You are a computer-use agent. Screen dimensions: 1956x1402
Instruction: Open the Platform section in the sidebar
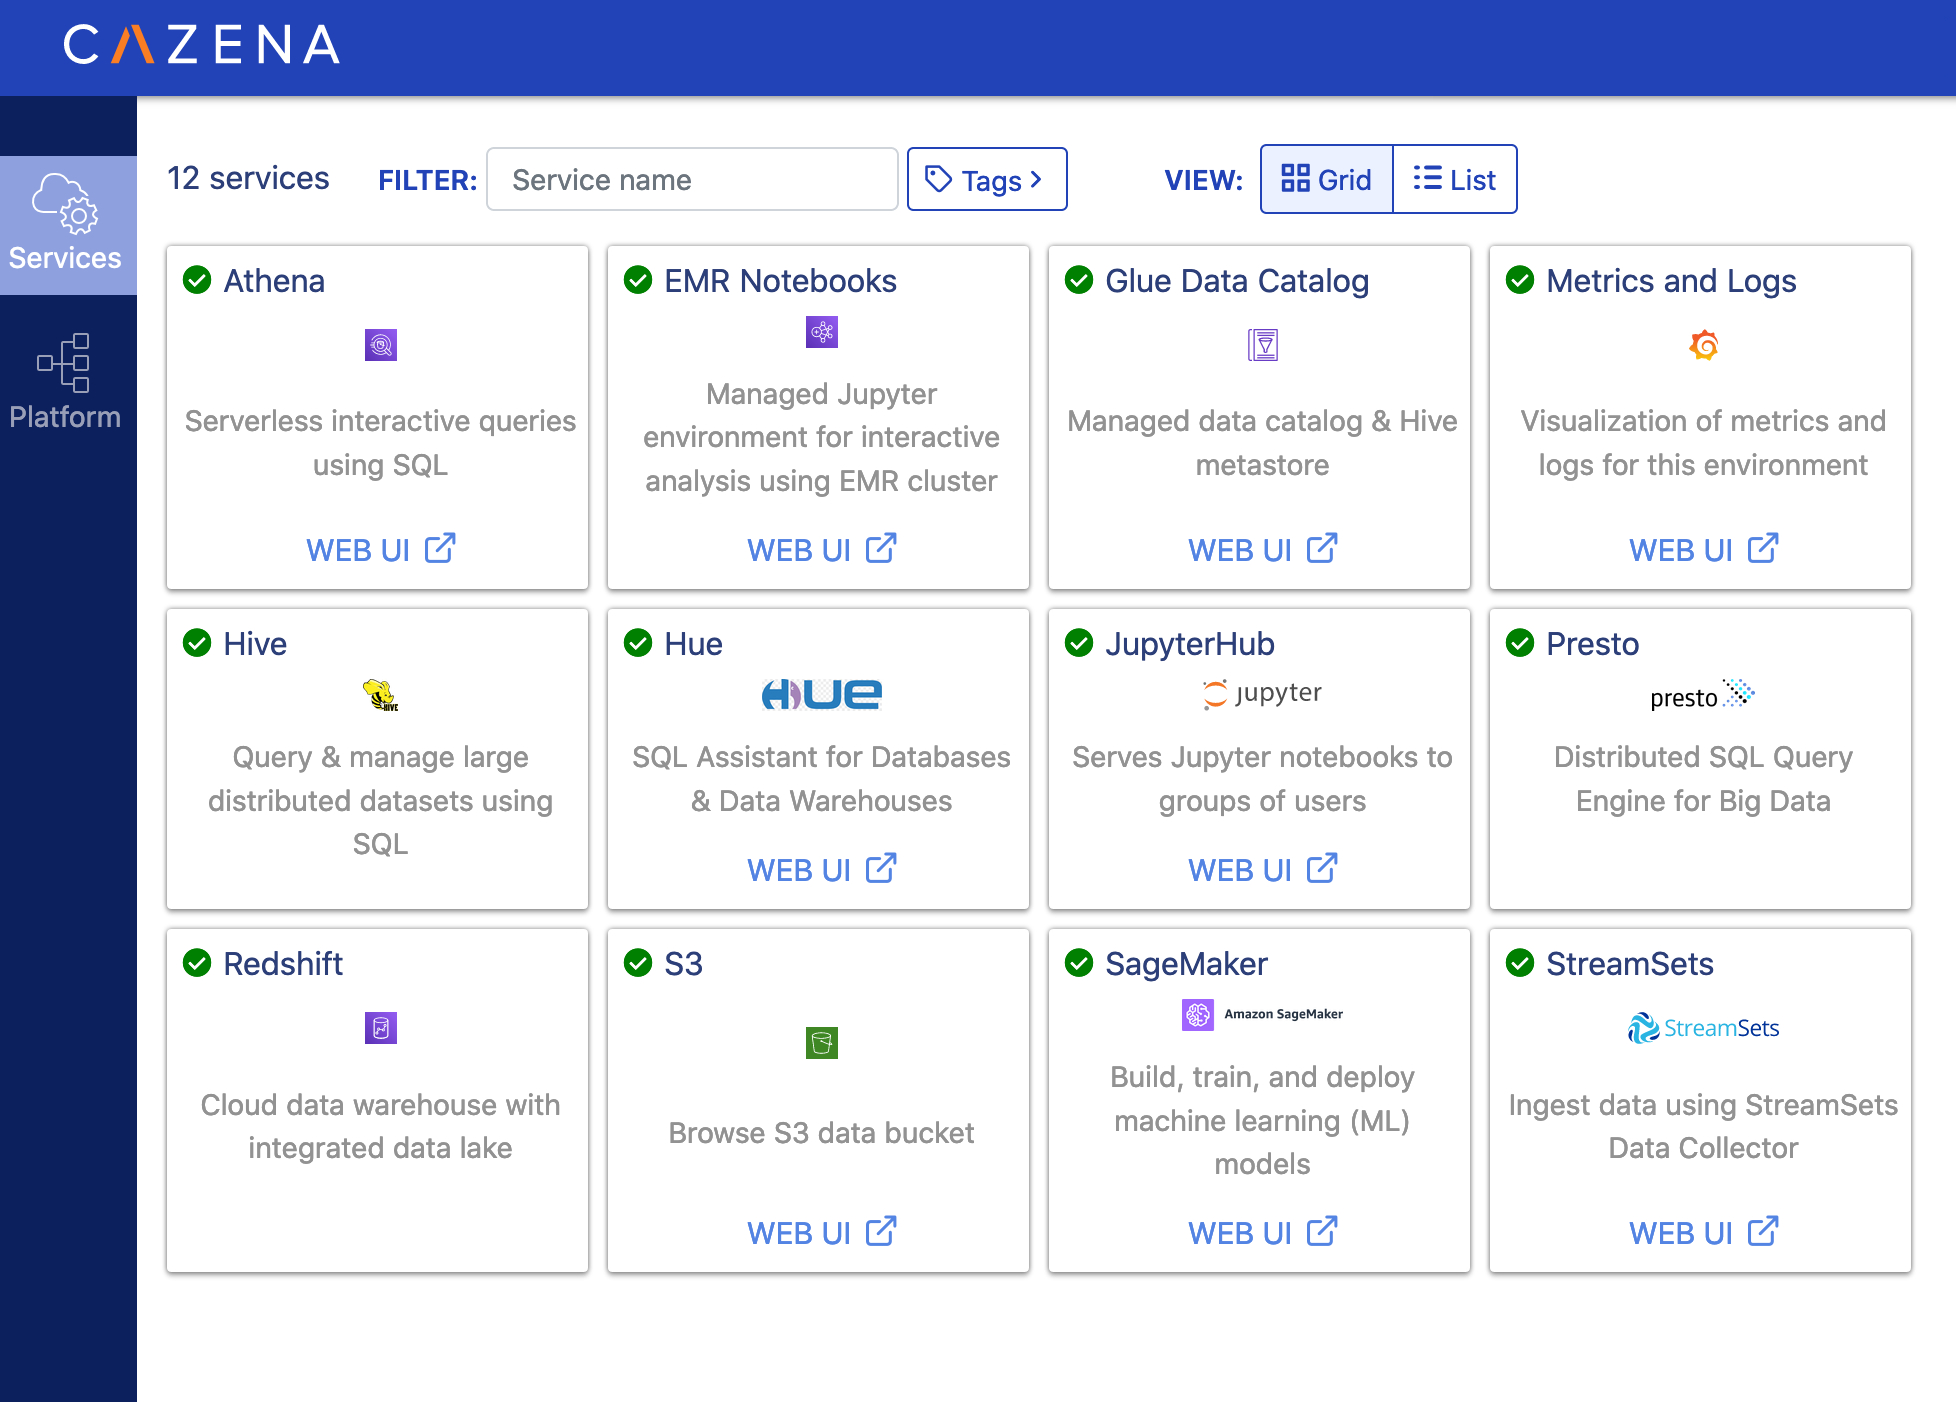point(66,382)
